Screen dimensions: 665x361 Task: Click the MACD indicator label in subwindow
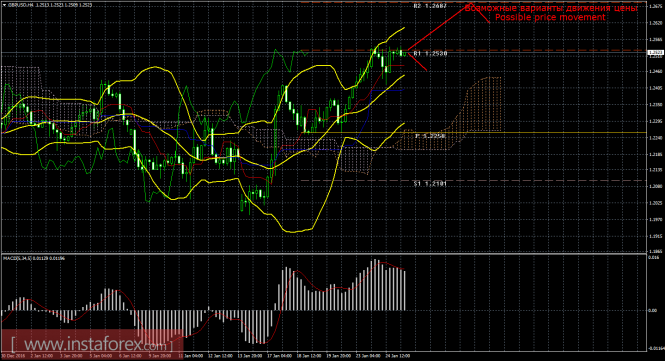34,258
